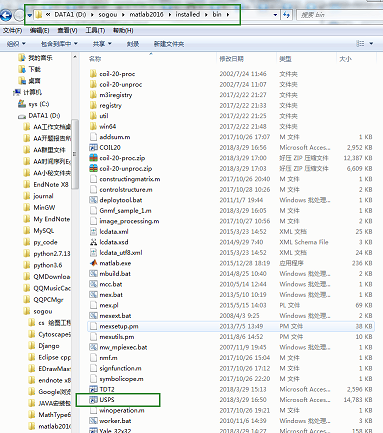Image resolution: width=383 pixels, height=433 pixels.
Task: Select 计算机 in the navigation tree
Action: point(32,92)
